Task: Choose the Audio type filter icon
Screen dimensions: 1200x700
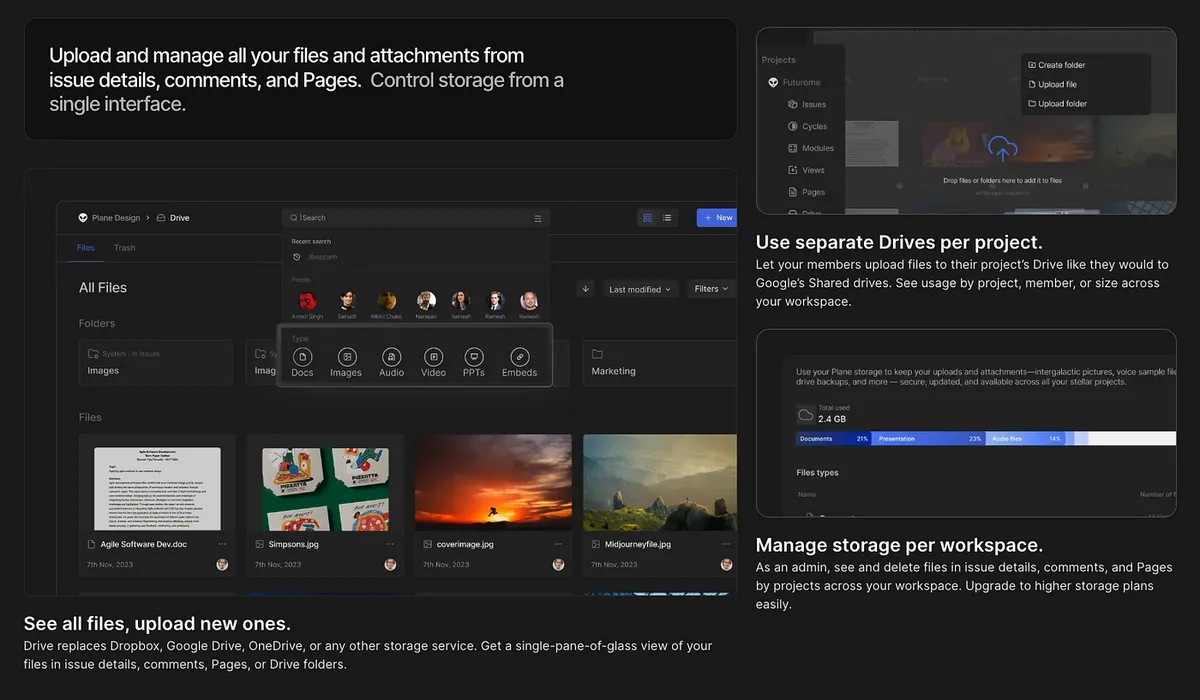Action: (391, 357)
